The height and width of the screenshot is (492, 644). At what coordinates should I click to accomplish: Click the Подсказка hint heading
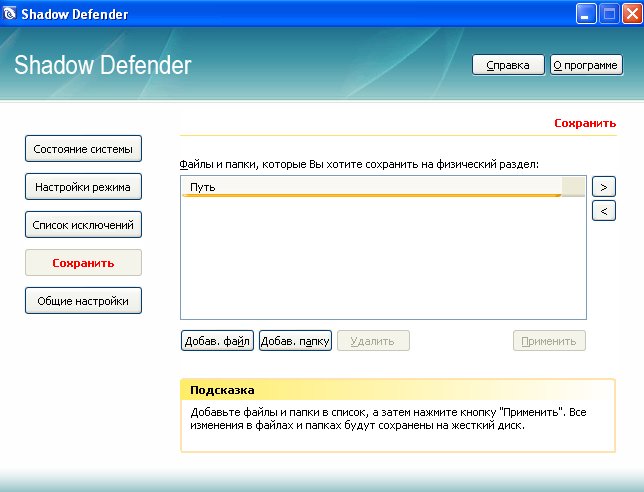point(222,390)
